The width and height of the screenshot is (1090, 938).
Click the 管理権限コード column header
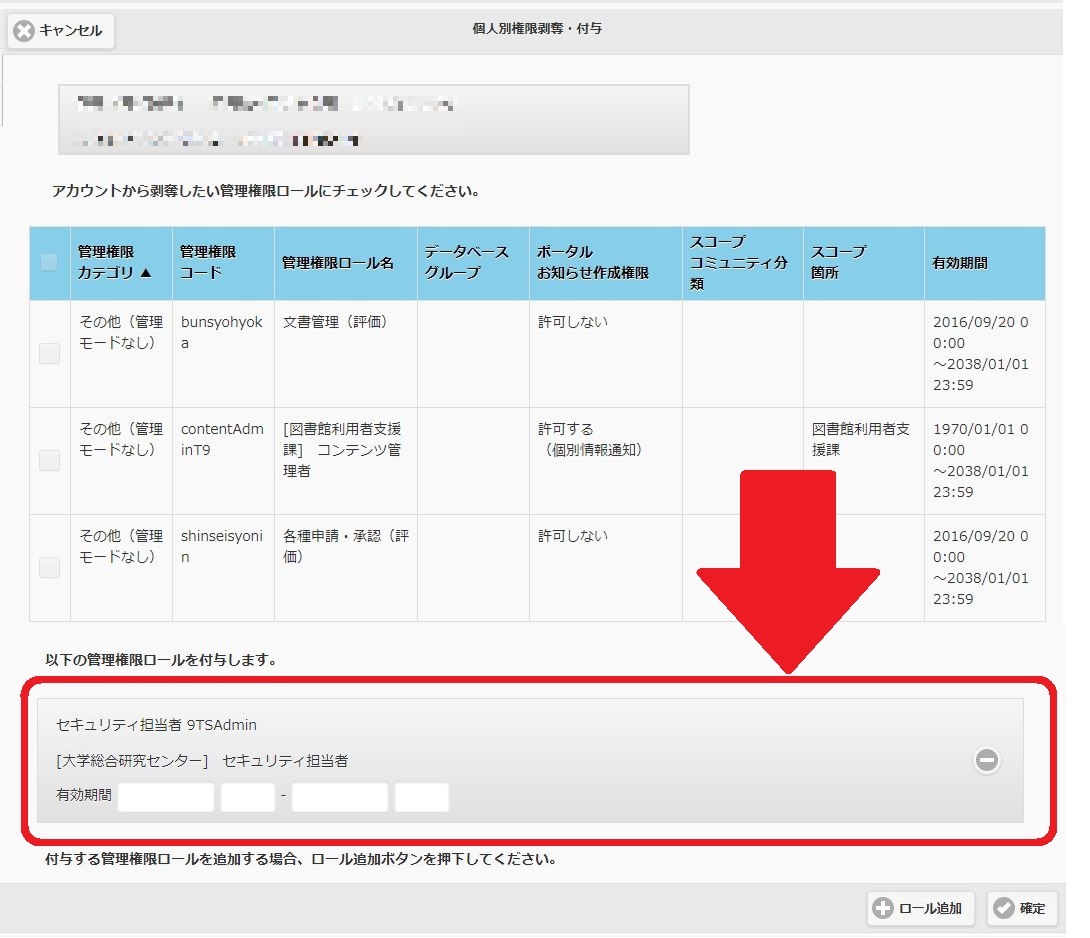click(223, 263)
